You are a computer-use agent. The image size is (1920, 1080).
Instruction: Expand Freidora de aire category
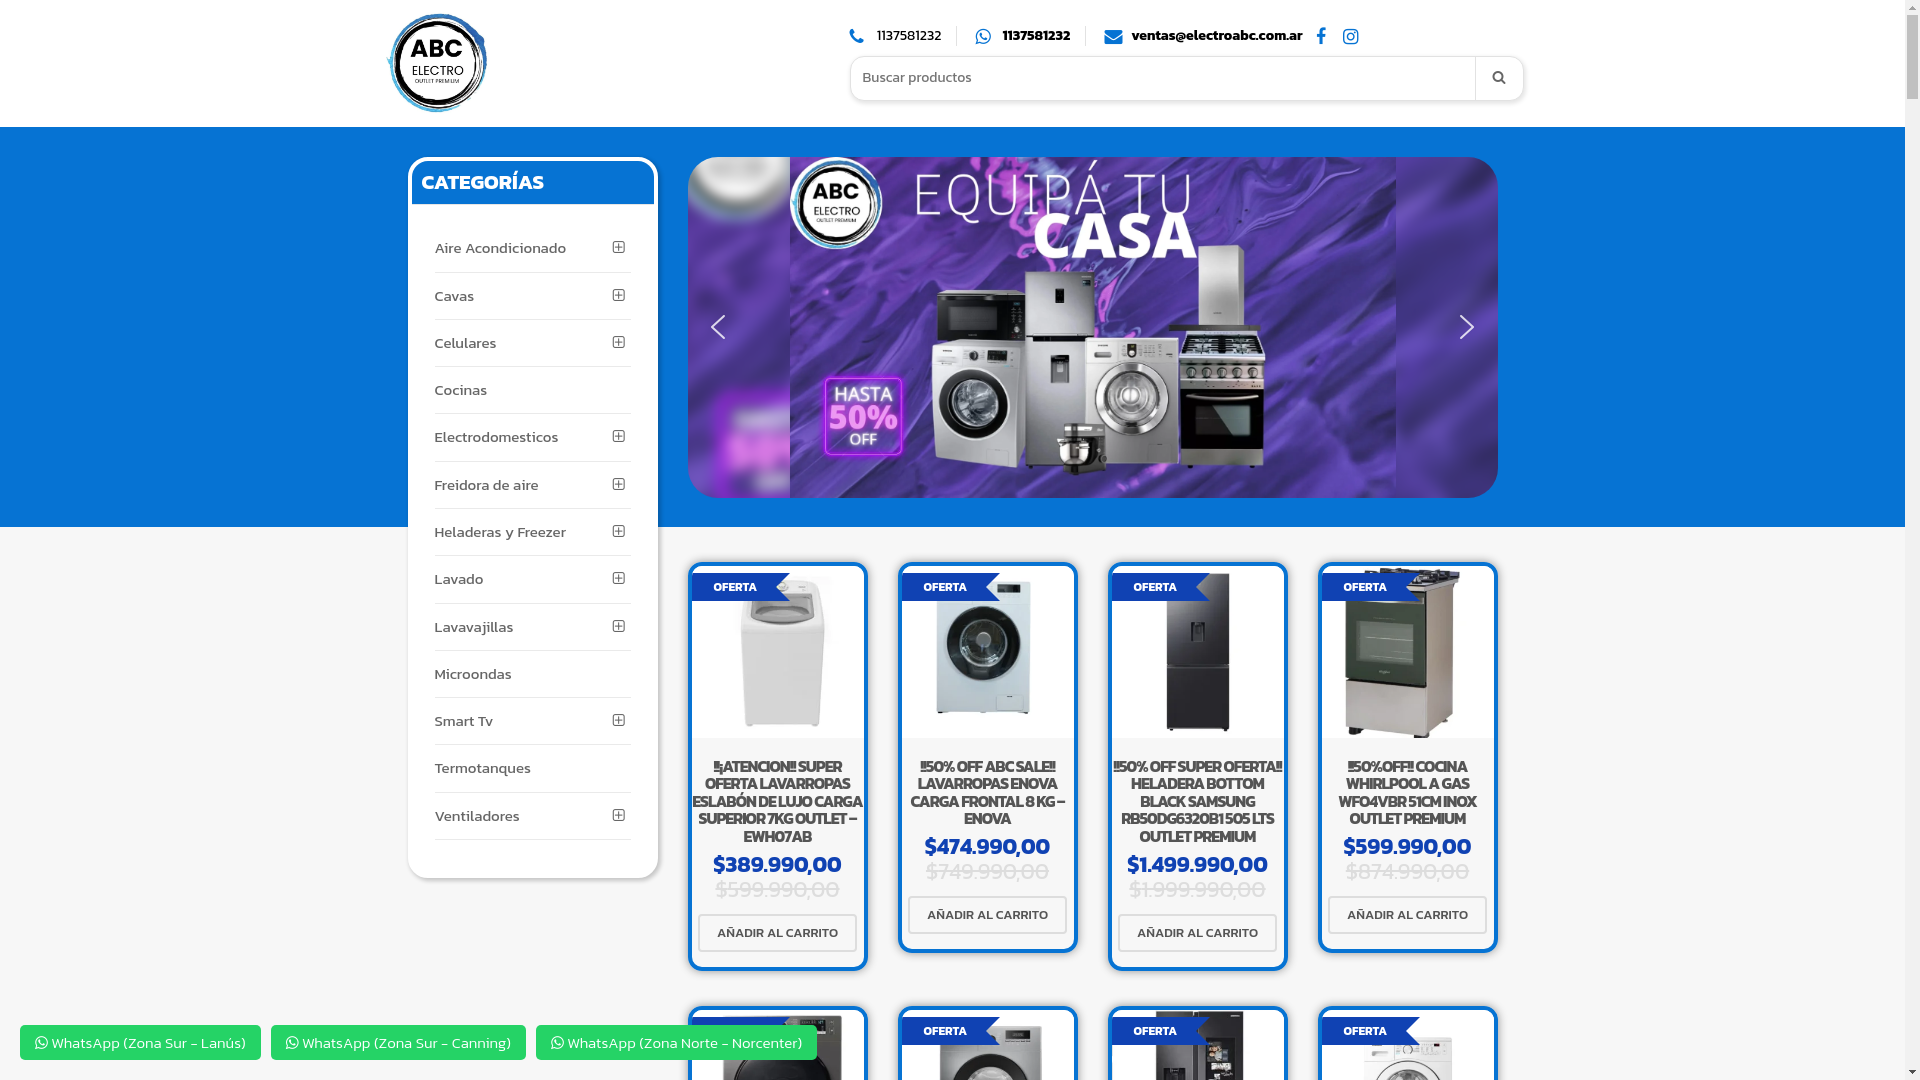pyautogui.click(x=619, y=484)
